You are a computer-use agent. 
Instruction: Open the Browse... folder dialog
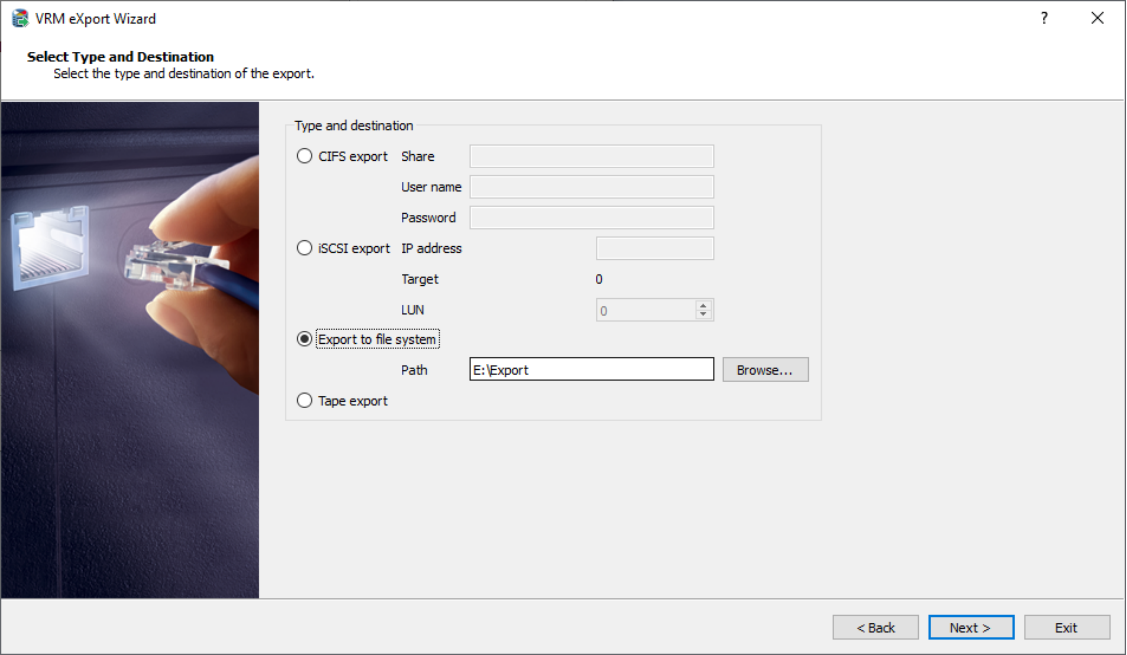point(765,370)
